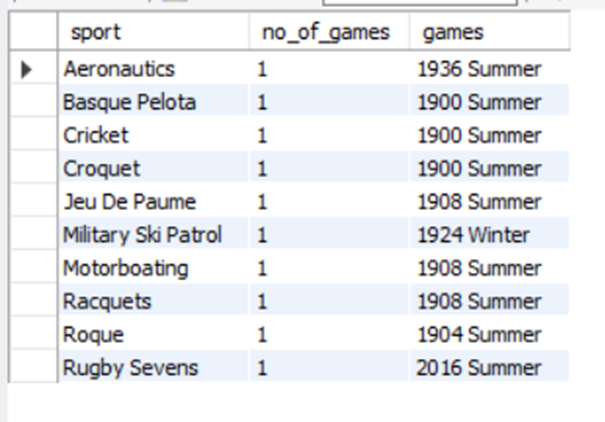605x422 pixels.
Task: Select the sport column header
Action: 153,31
